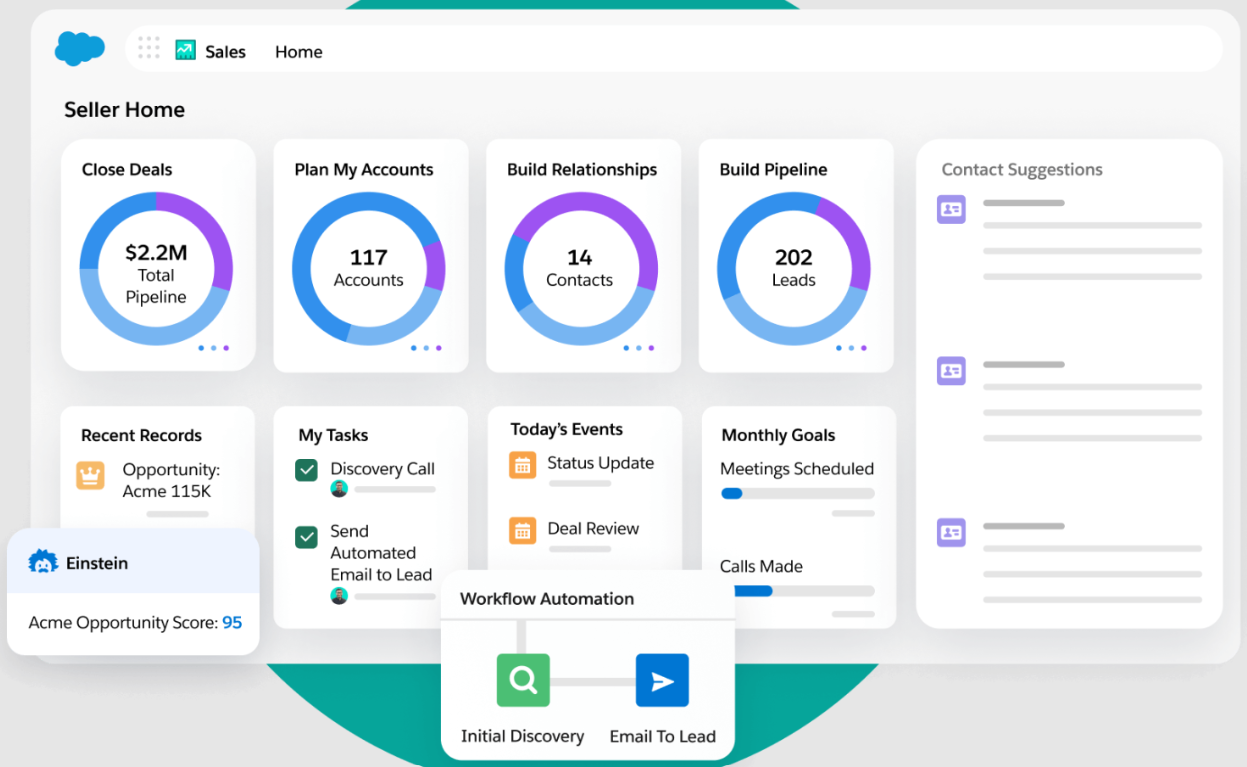The image size is (1247, 767).
Task: Click the Meetings Scheduled label
Action: pos(797,469)
